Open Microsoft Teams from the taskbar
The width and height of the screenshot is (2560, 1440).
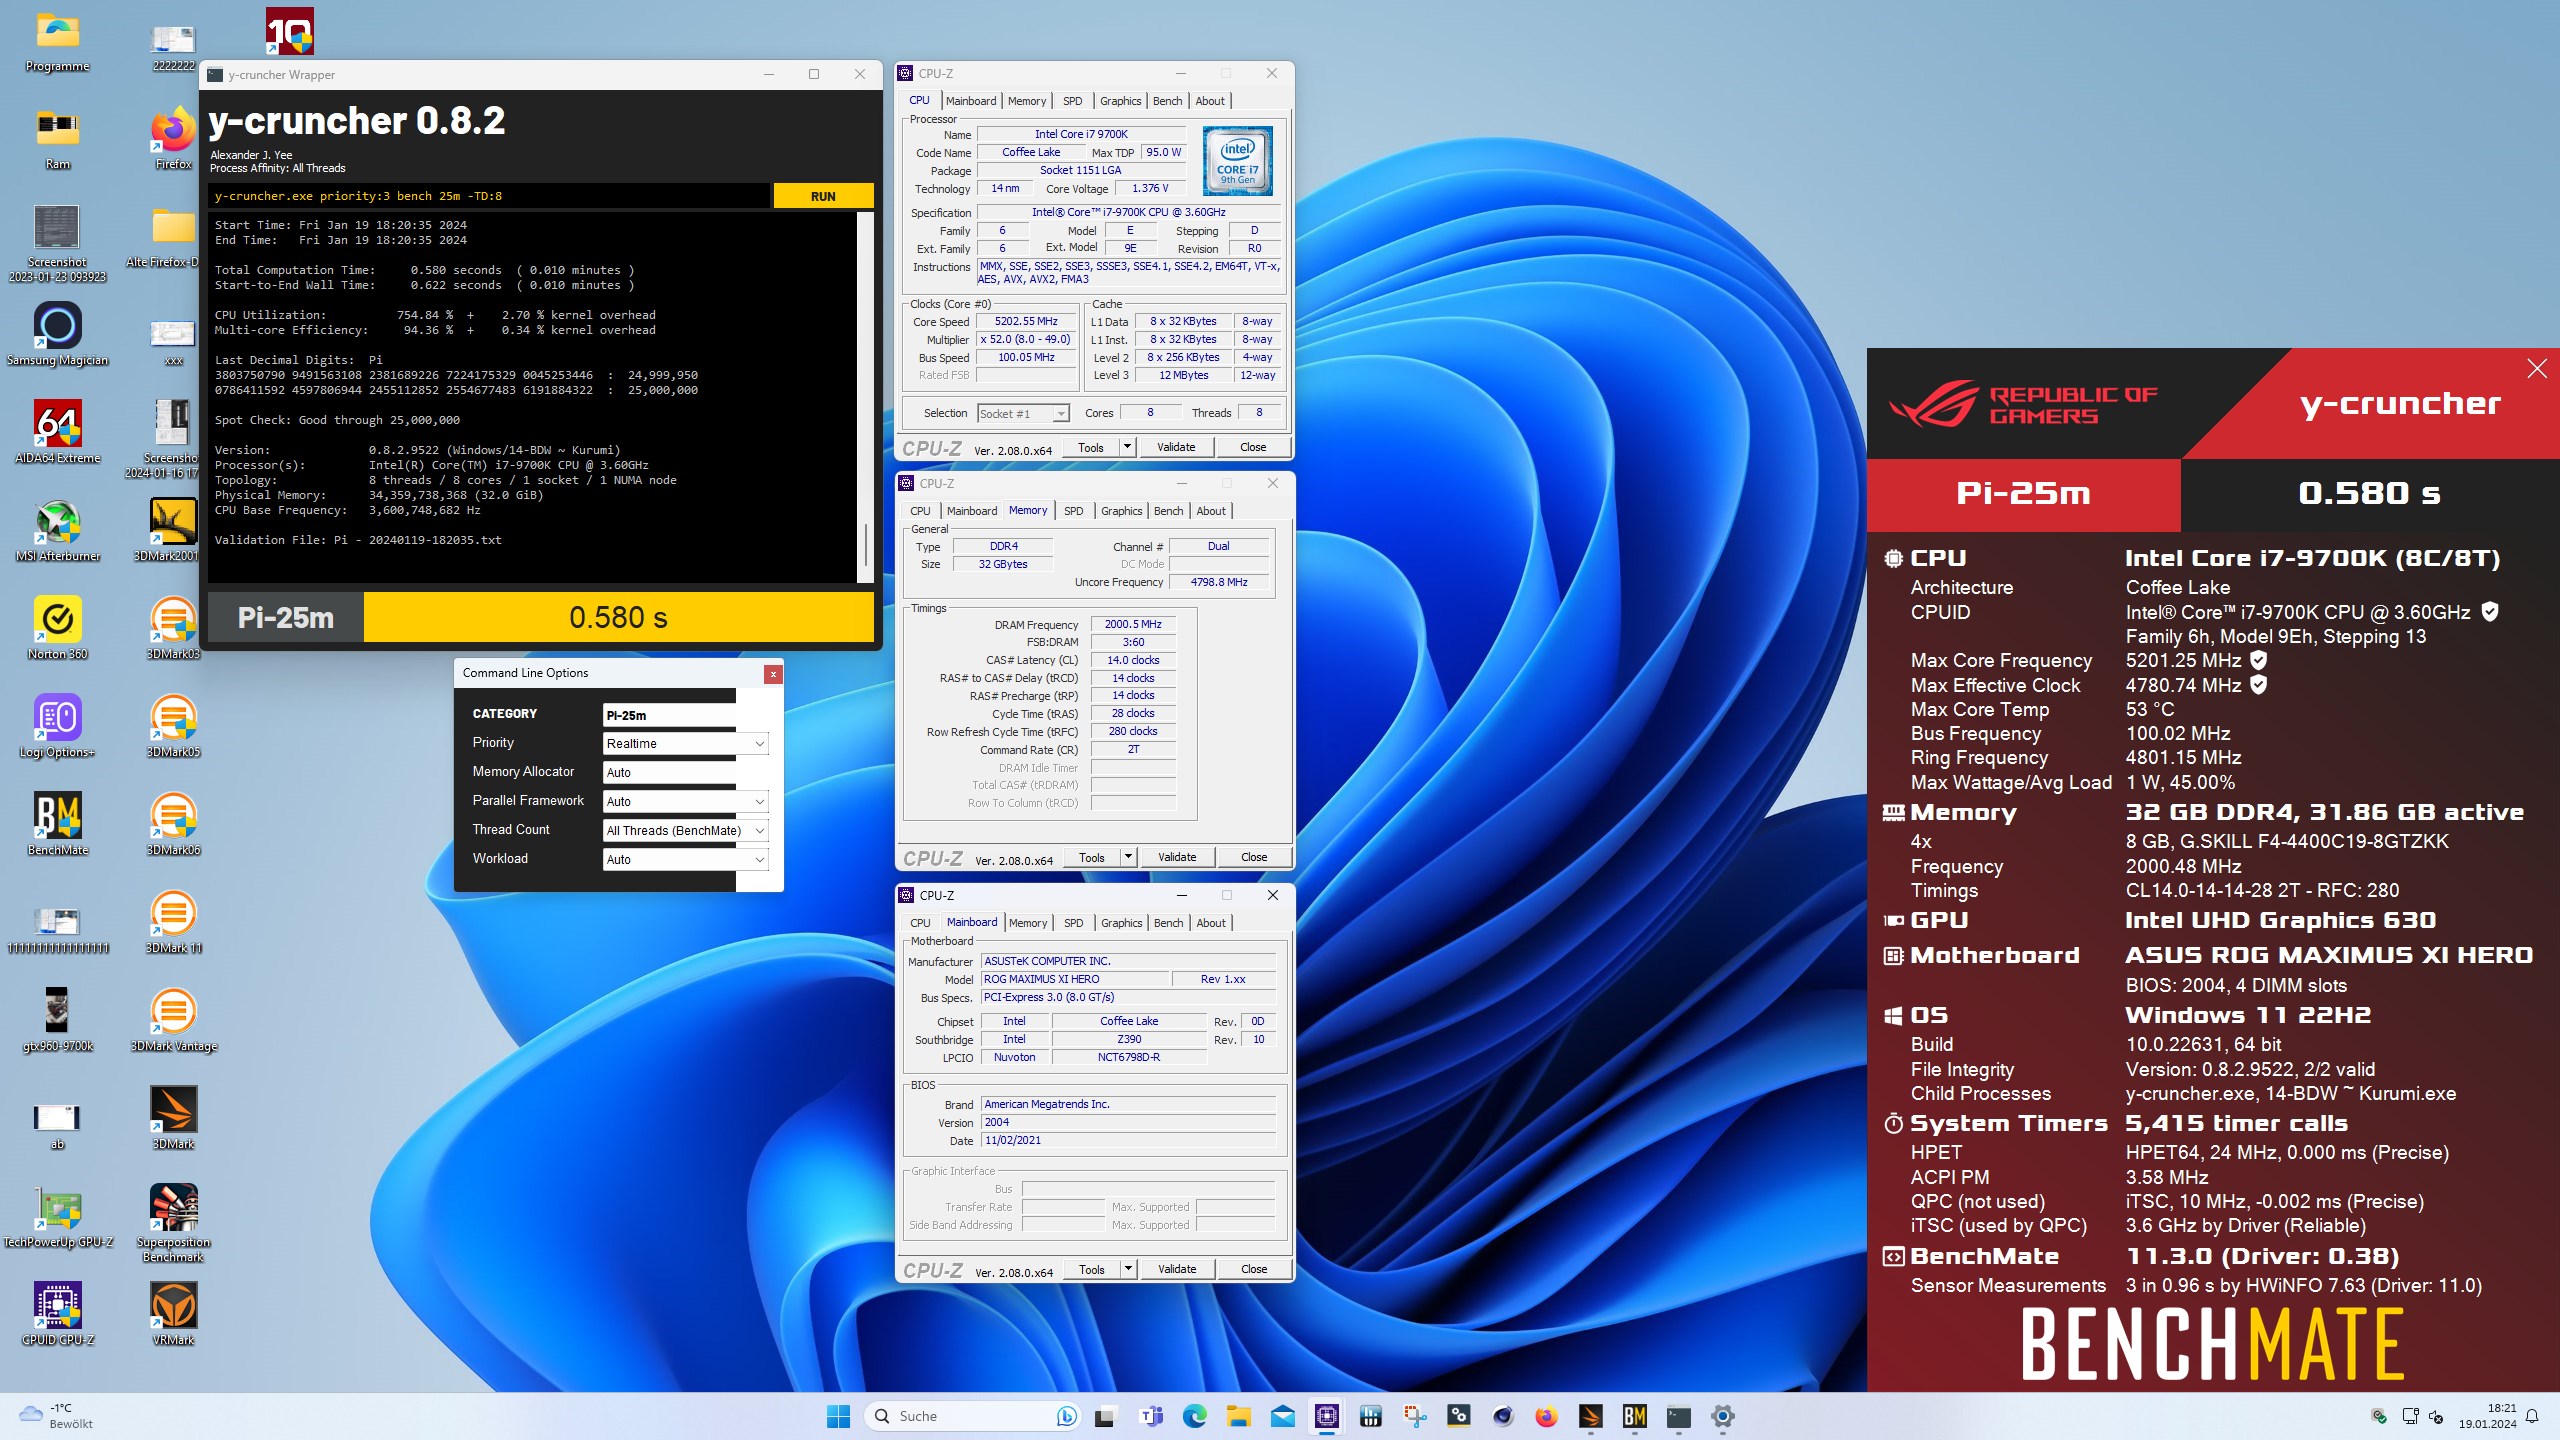[x=1151, y=1416]
